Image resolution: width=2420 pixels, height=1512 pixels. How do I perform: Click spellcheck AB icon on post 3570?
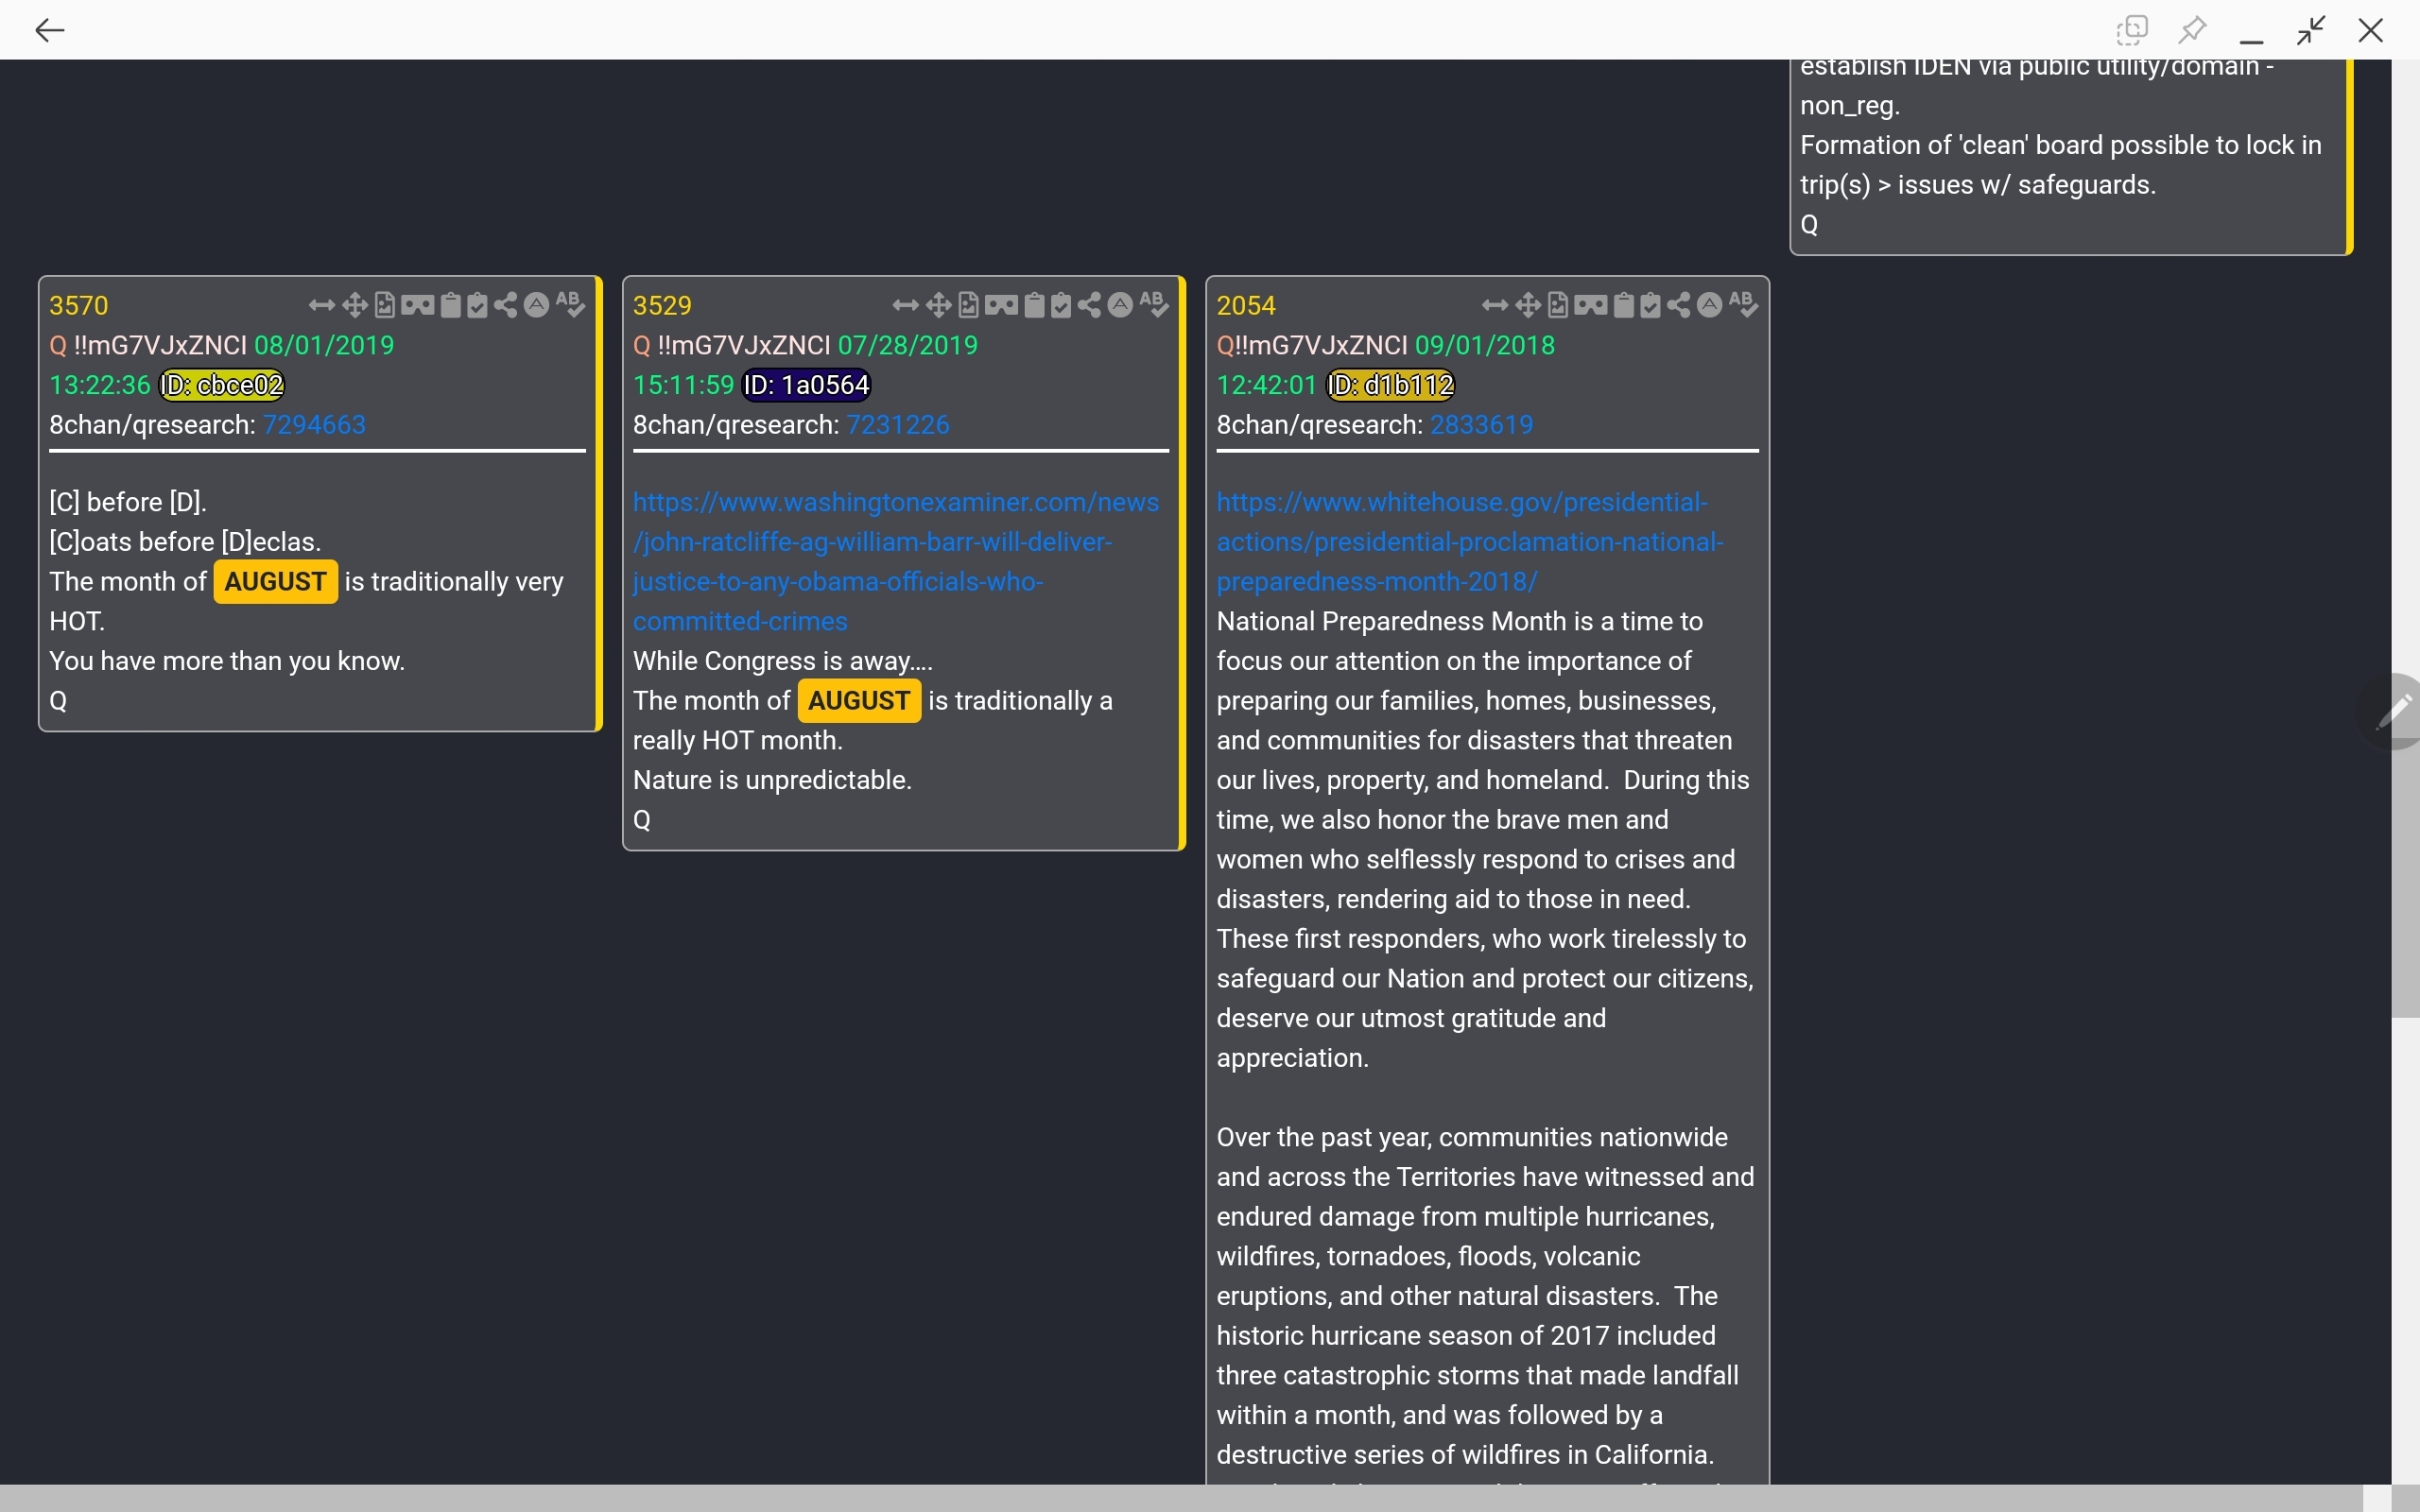571,305
